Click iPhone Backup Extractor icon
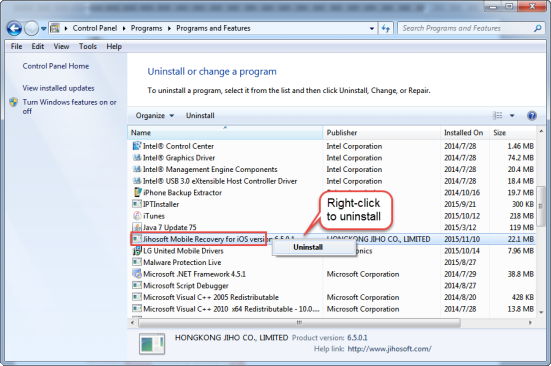The height and width of the screenshot is (366, 551). pos(137,192)
